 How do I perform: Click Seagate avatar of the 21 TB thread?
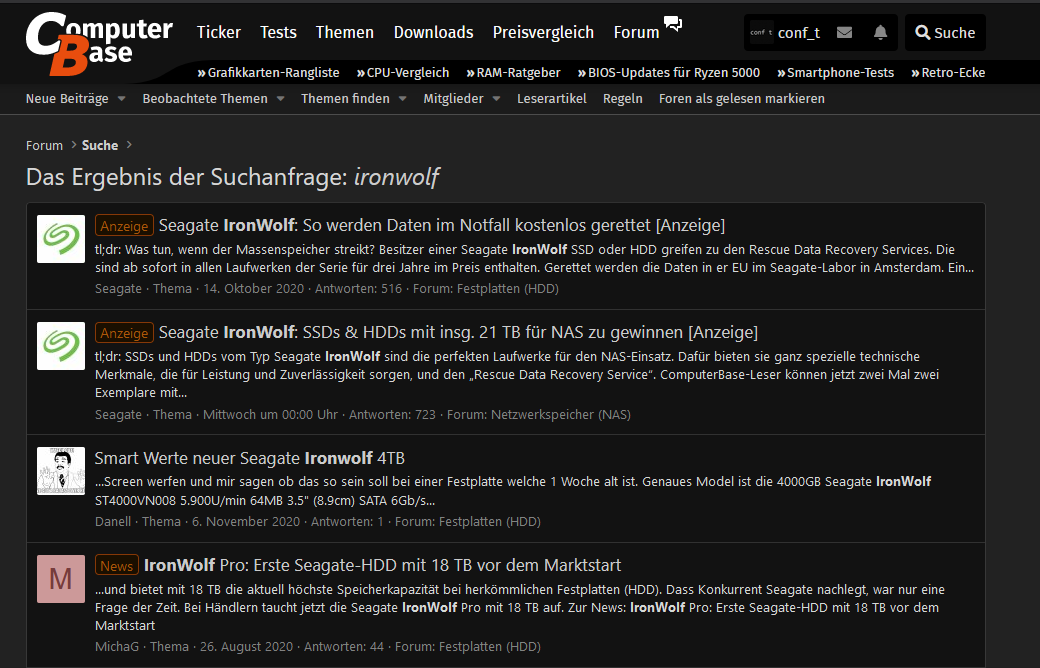(61, 346)
